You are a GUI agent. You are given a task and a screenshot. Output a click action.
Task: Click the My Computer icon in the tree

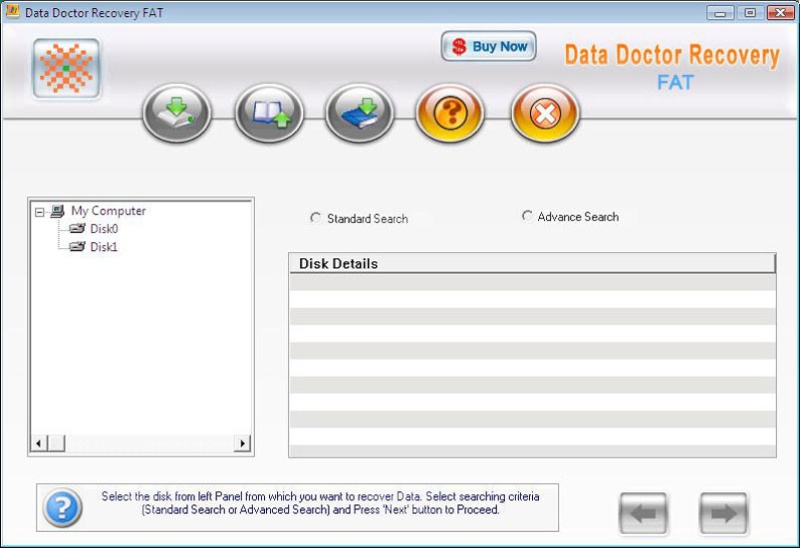point(57,211)
